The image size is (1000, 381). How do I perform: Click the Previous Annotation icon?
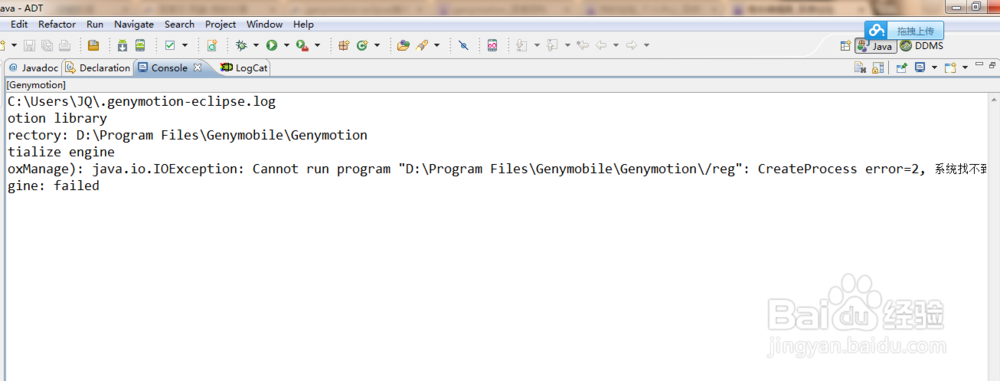point(552,45)
